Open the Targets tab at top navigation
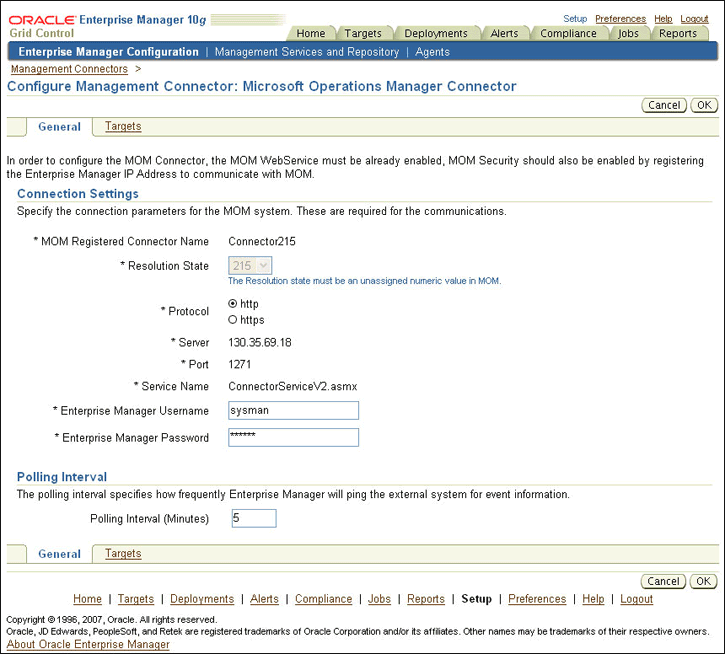Viewport: 725px width, 654px height. 363,33
